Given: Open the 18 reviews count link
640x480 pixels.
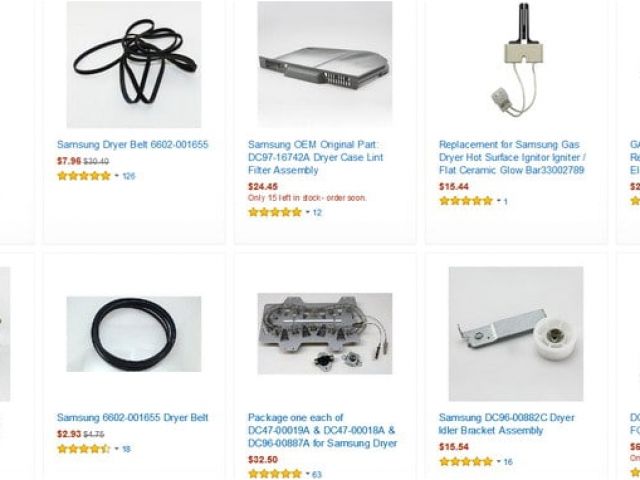Looking at the screenshot, I should (127, 449).
